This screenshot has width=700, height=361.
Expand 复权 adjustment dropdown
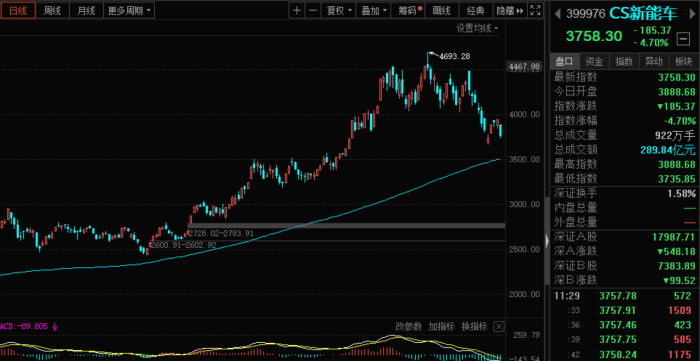pos(339,11)
